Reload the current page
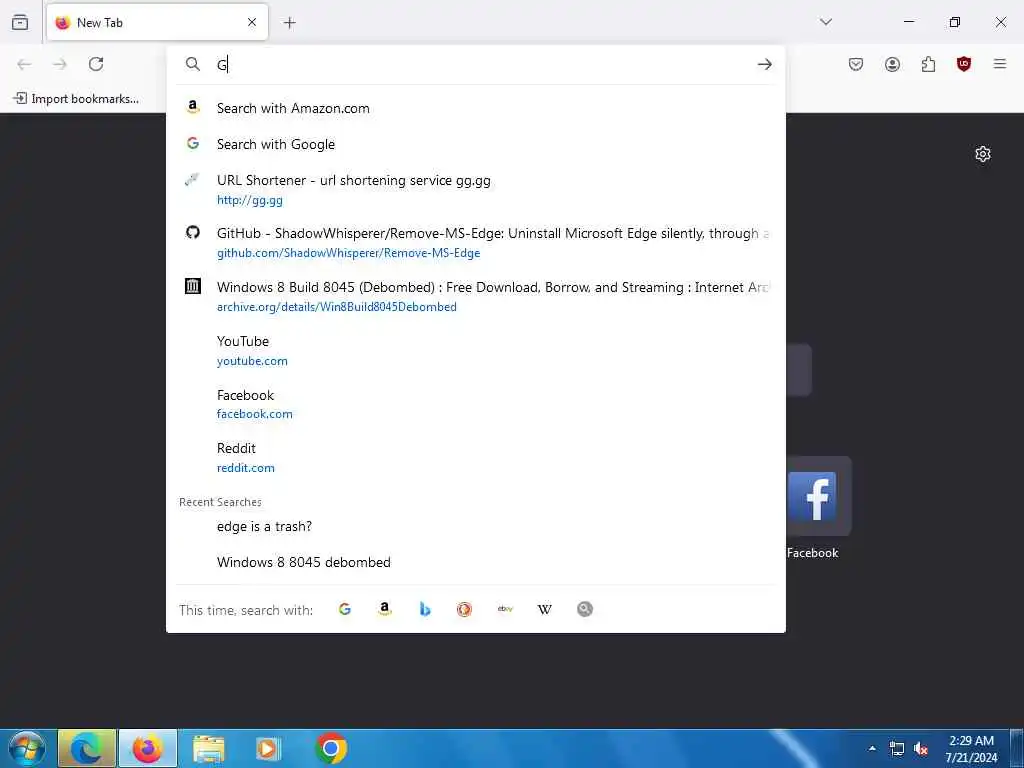1024x768 pixels. [96, 64]
